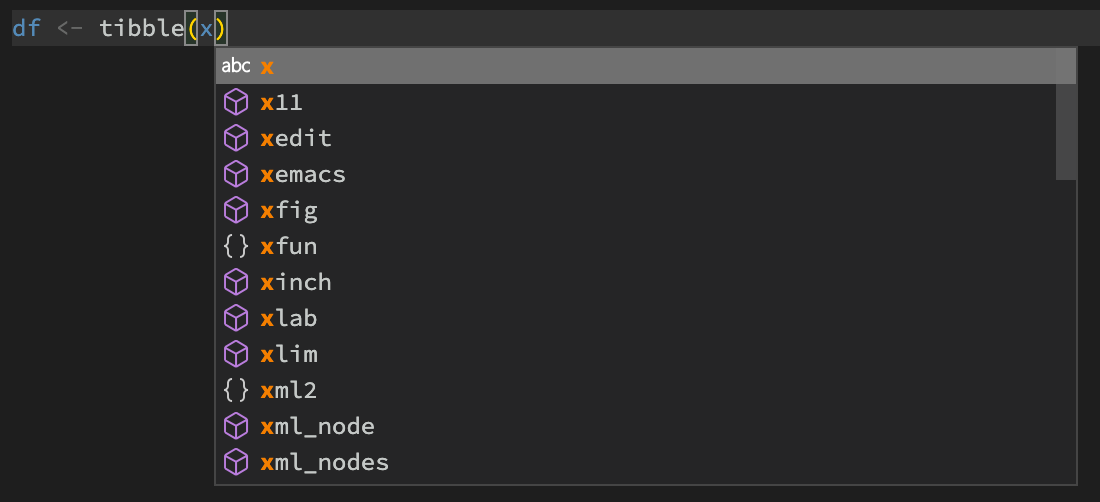This screenshot has width=1100, height=502.
Task: Pick xemacs from the suggestion list
Action: tap(303, 174)
